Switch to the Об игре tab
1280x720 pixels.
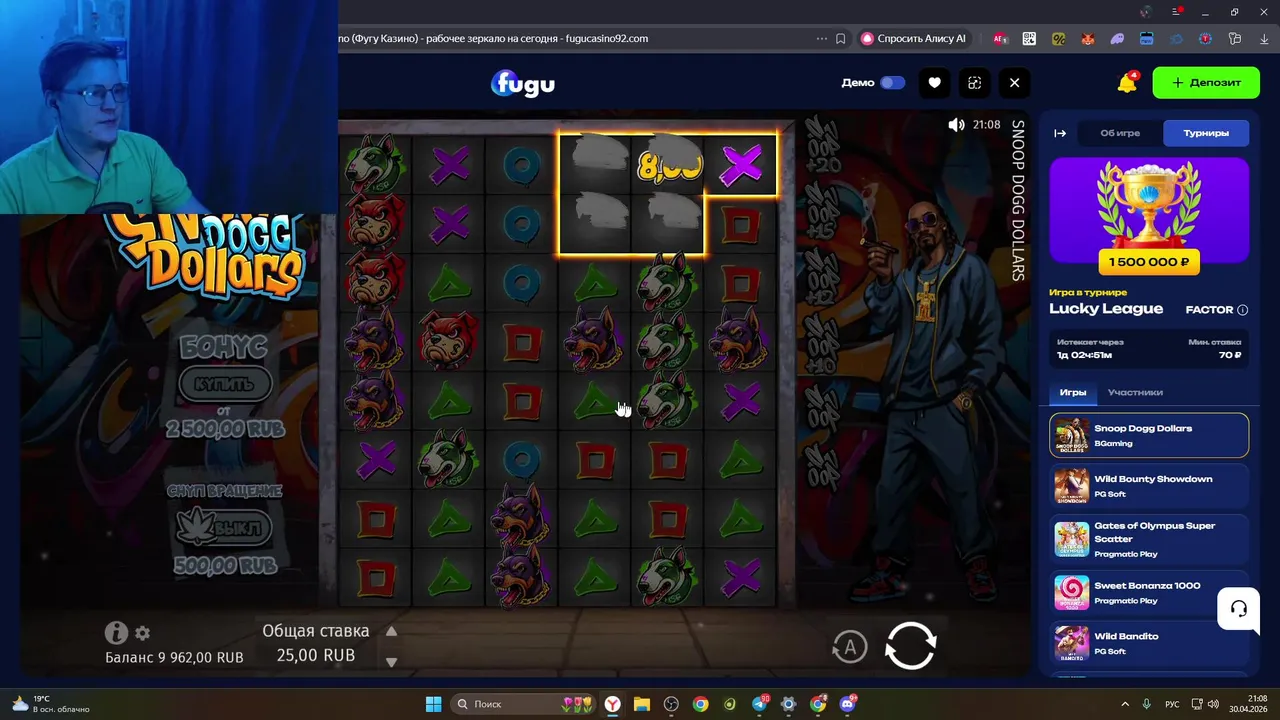[1120, 133]
